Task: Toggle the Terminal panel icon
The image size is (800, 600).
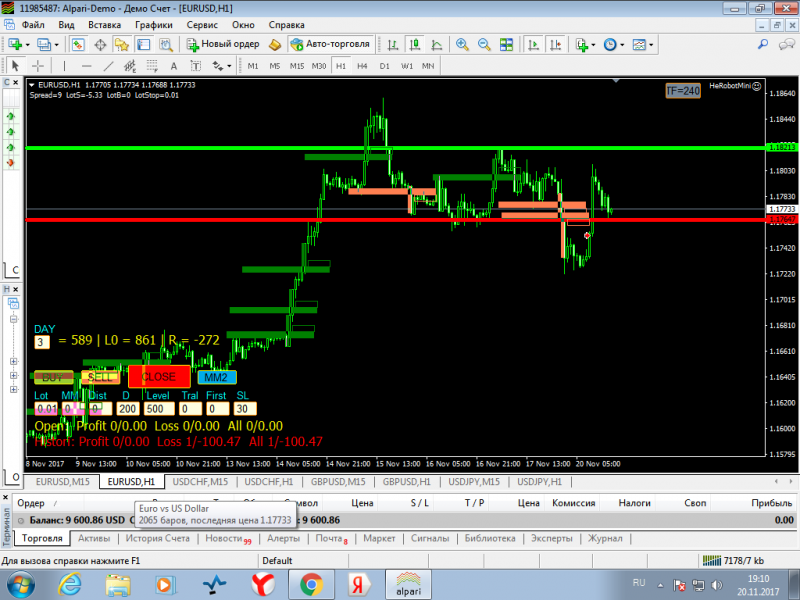Action: [x=144, y=45]
